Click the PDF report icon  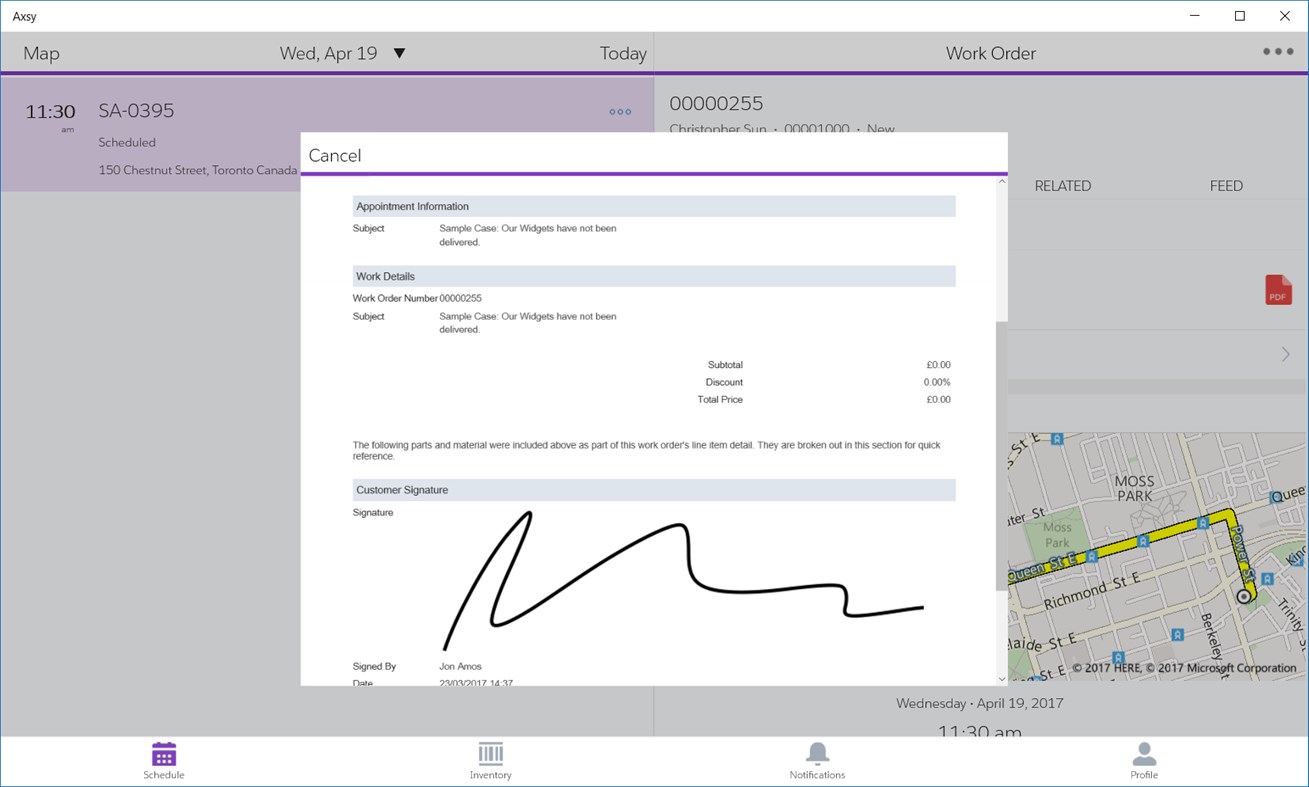coord(1277,290)
